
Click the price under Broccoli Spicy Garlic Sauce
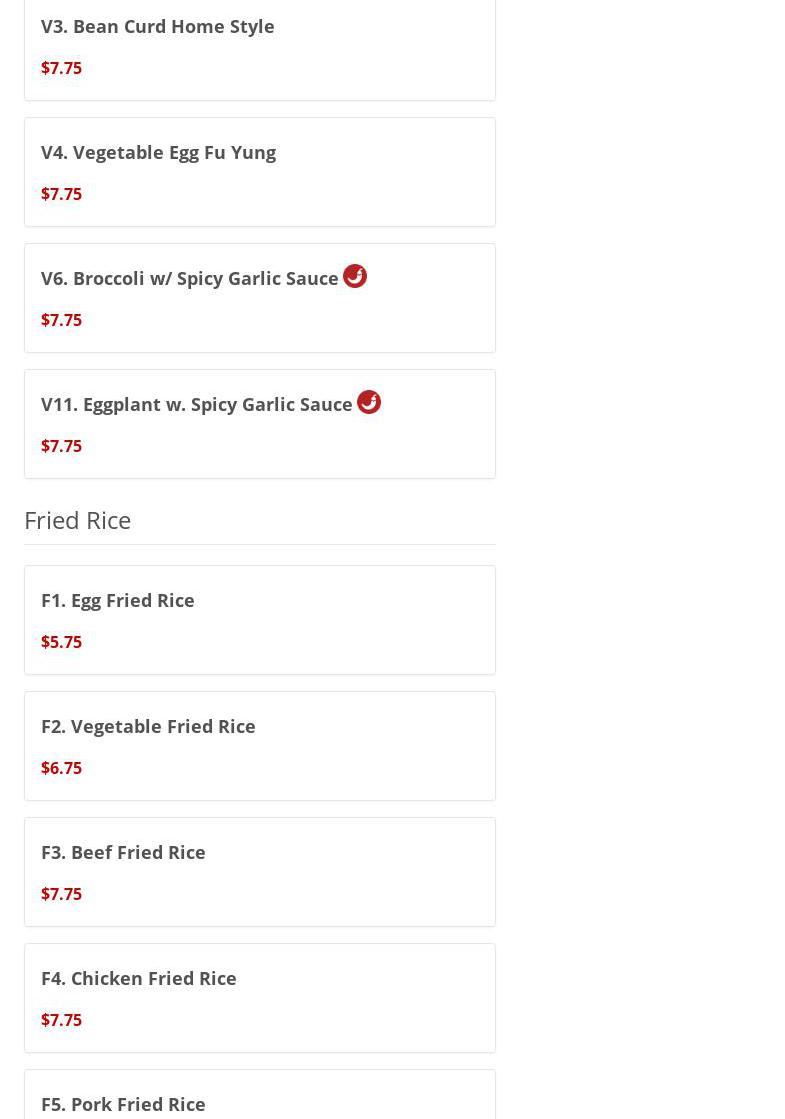tap(61, 320)
